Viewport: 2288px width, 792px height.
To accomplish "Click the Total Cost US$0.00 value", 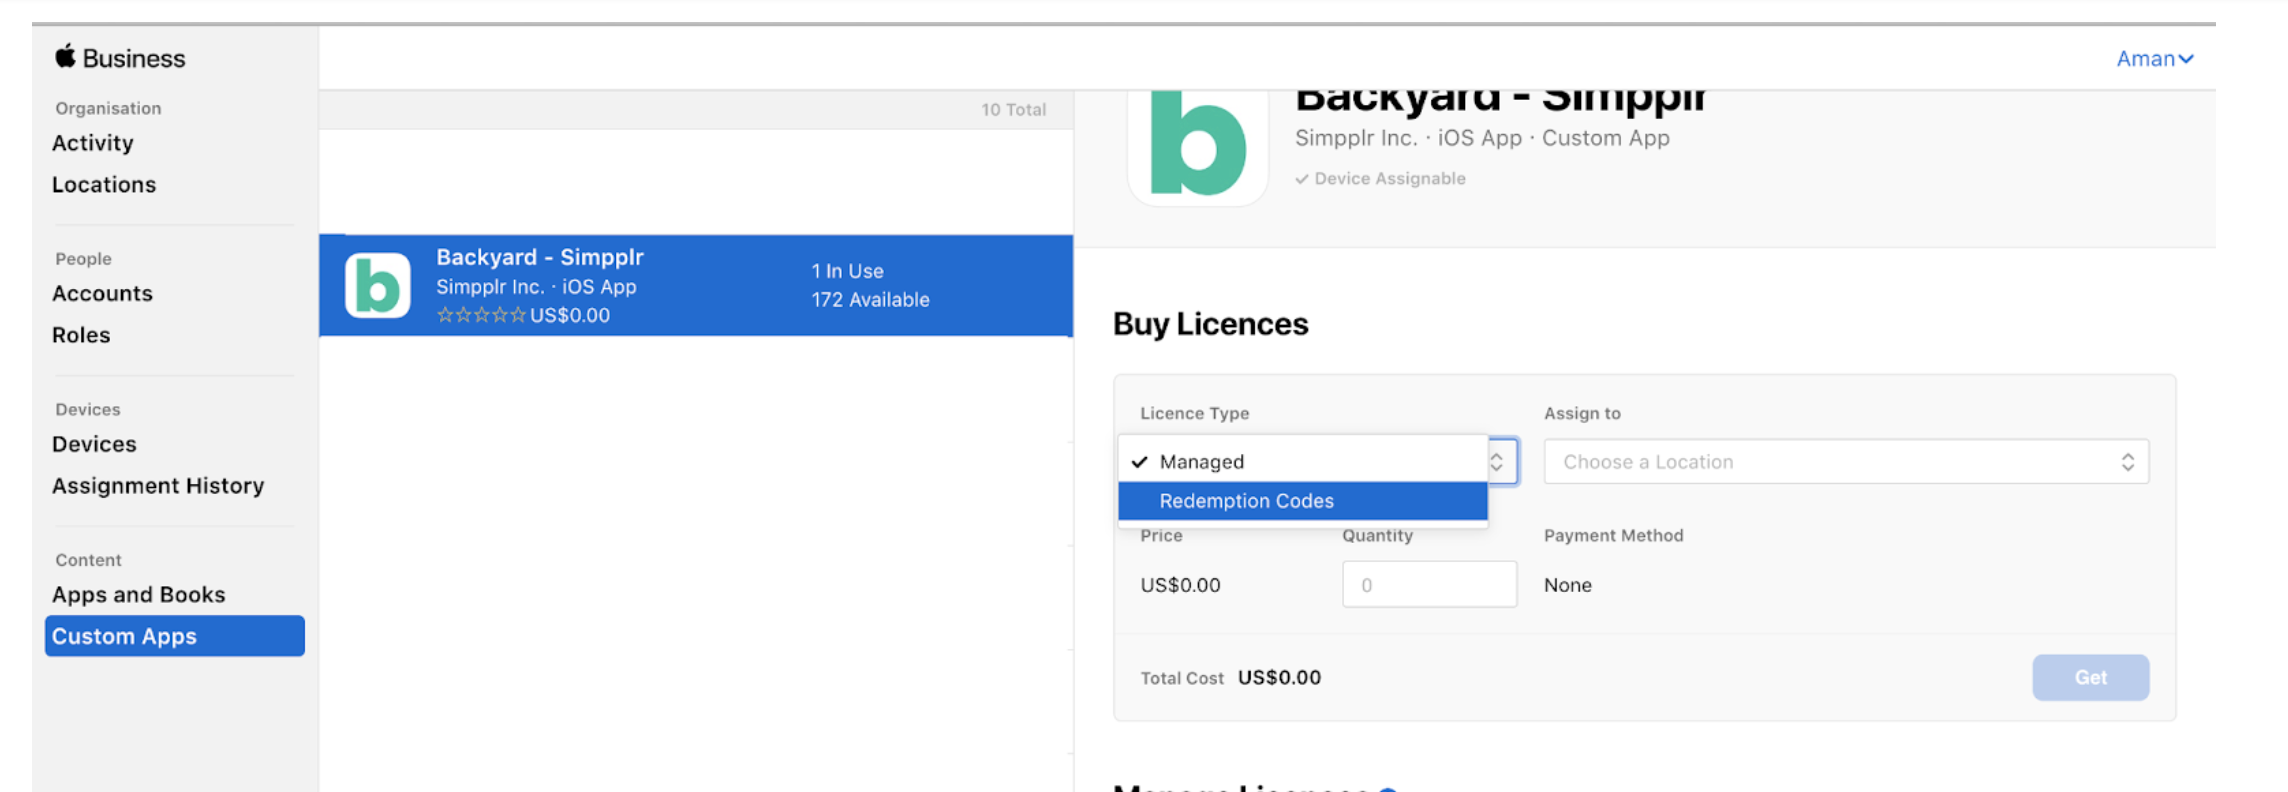I will pos(1279,678).
